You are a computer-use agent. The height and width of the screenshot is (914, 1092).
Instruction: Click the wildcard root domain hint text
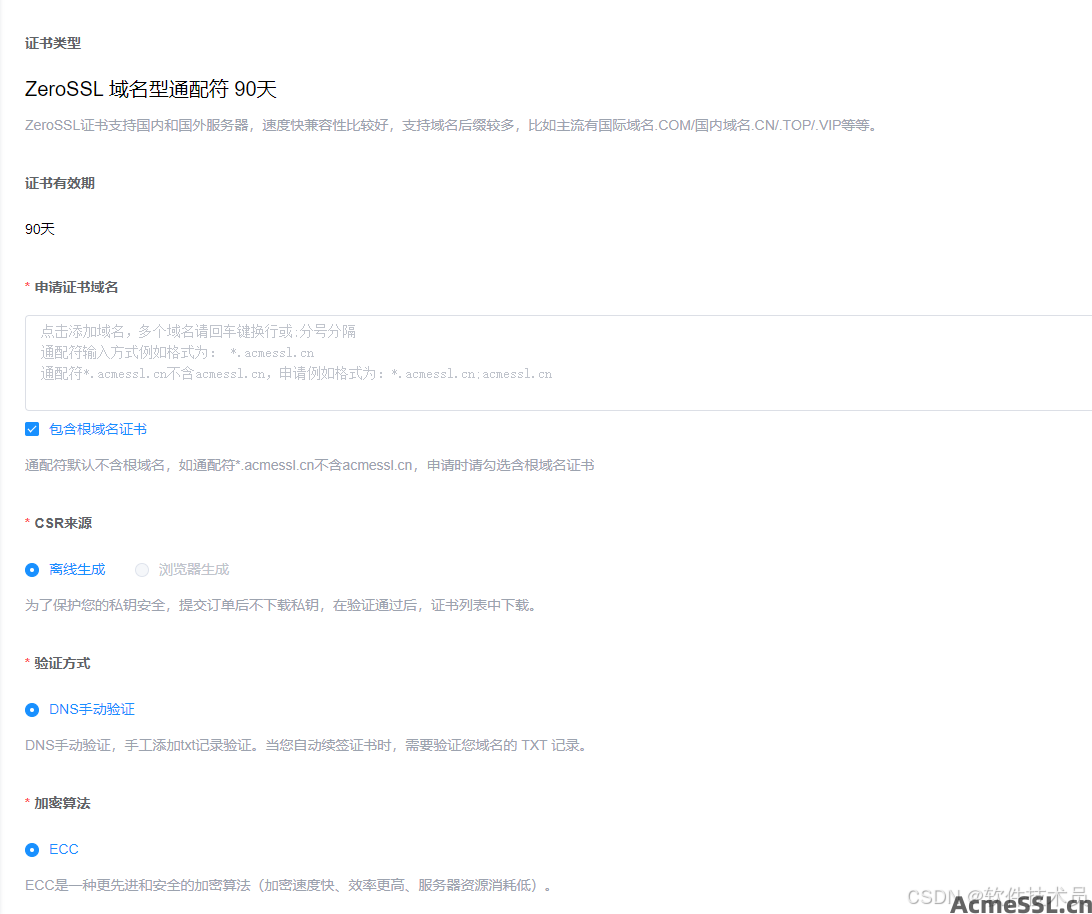[x=309, y=465]
